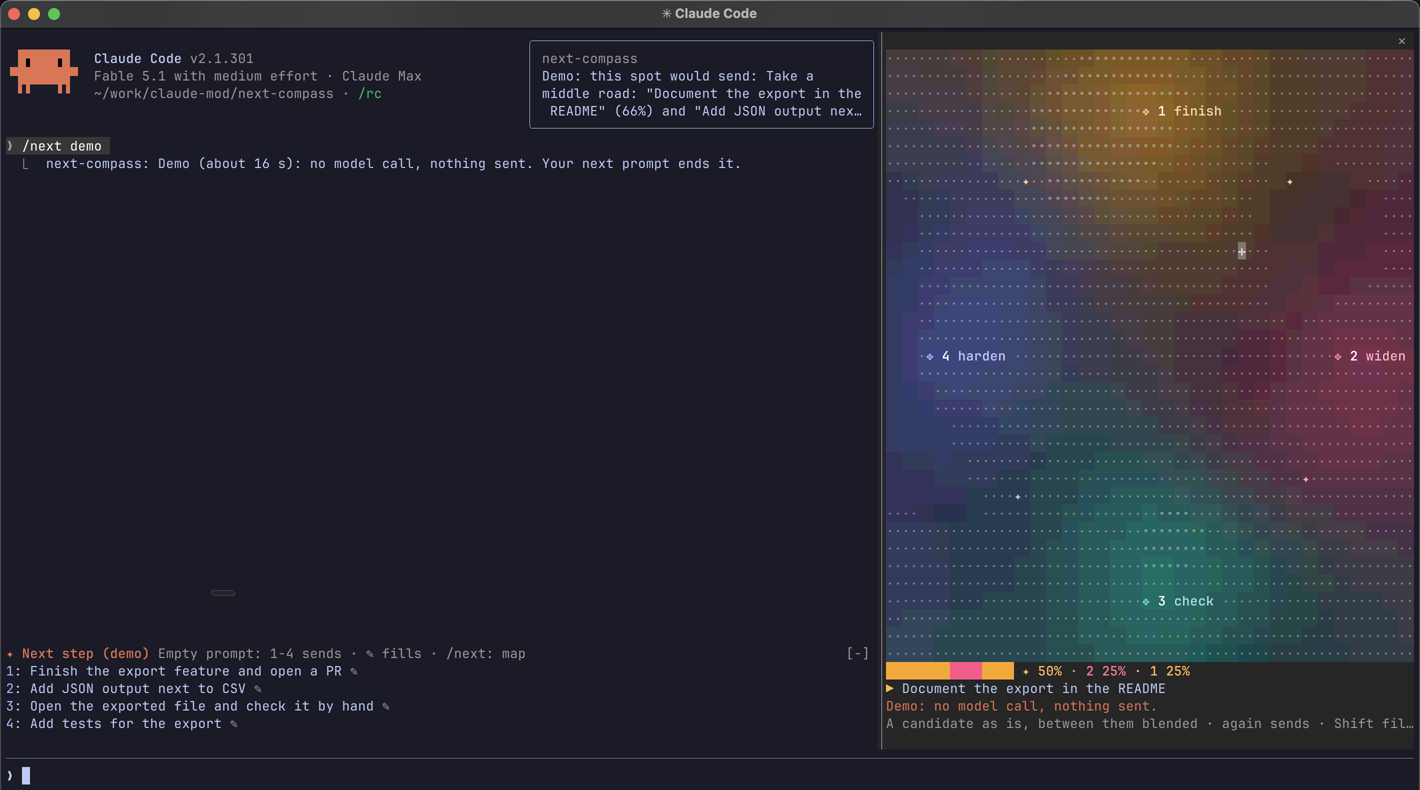Click the small scroll handle in the transcript
Viewport: 1420px width, 790px height.
point(223,593)
